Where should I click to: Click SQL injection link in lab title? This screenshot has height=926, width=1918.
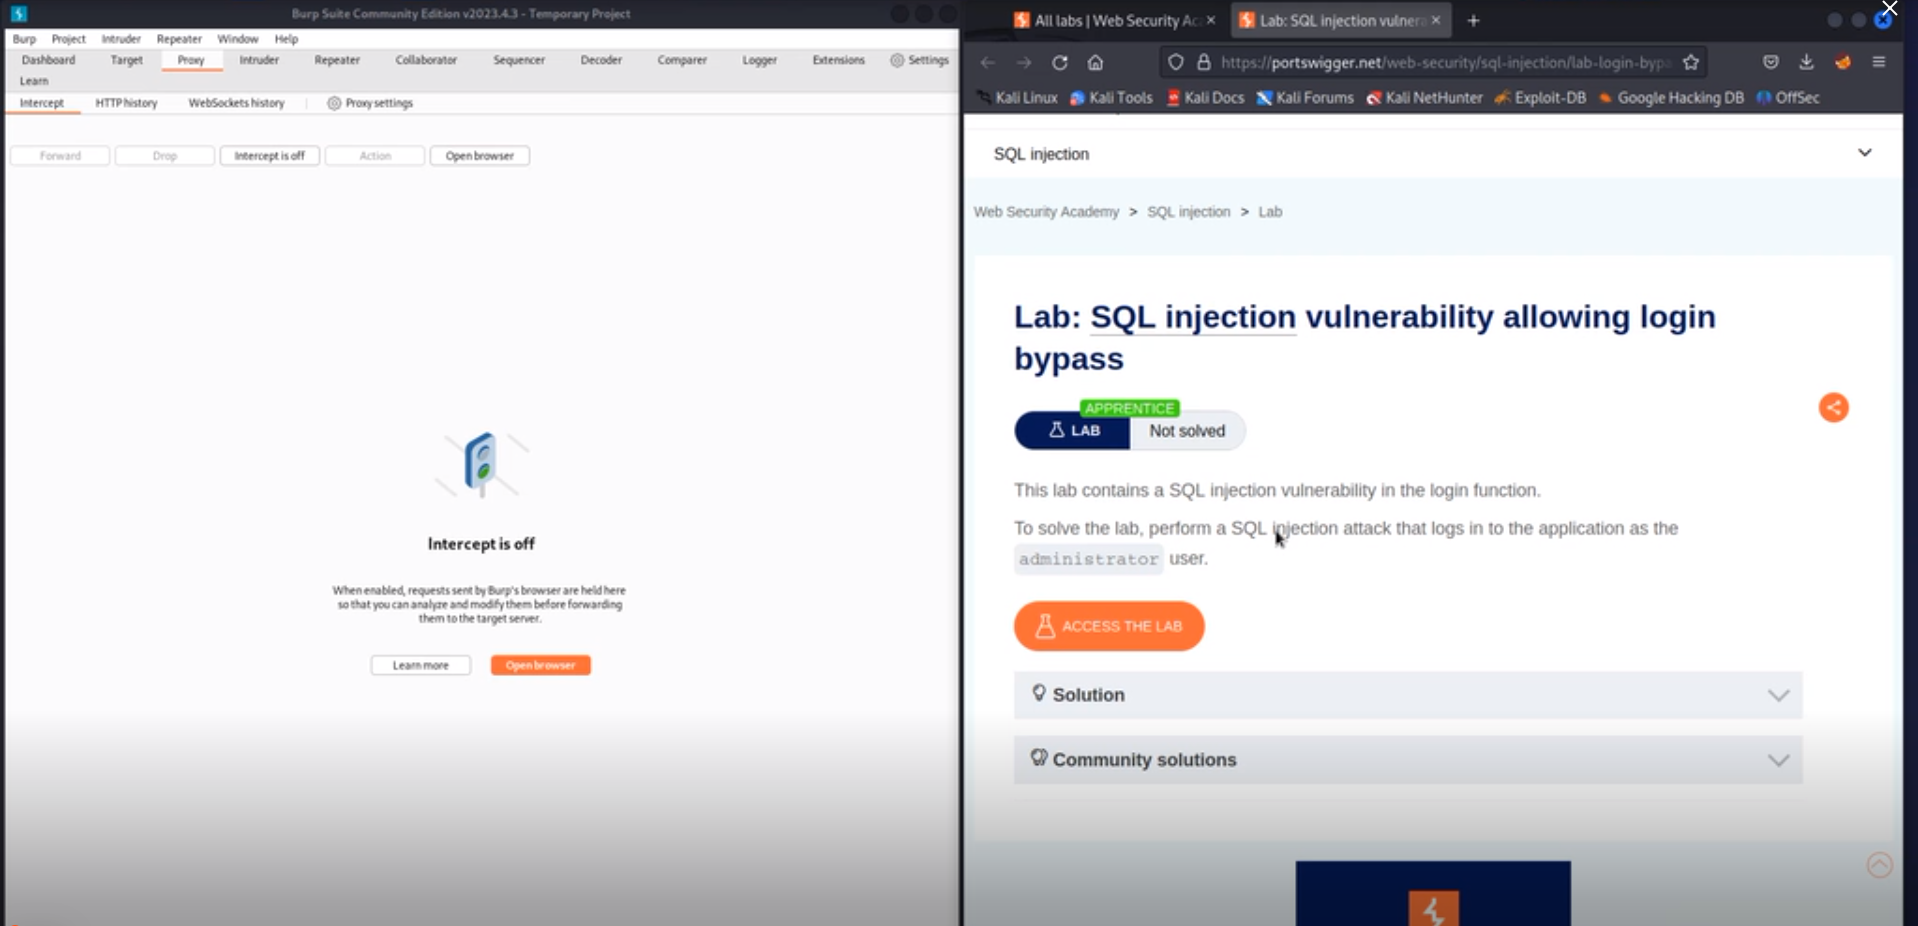(x=1193, y=317)
